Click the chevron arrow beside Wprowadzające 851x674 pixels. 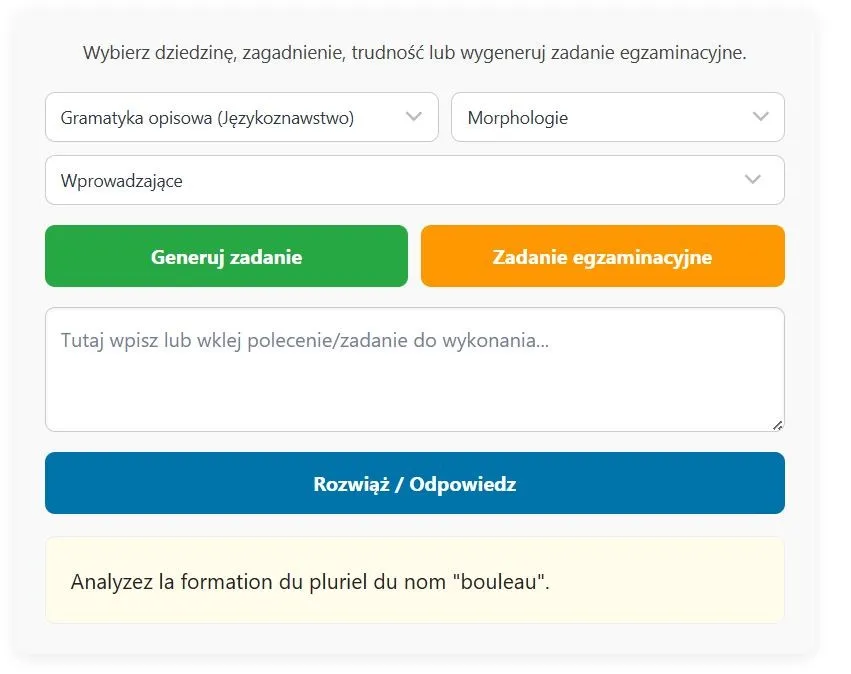[754, 180]
